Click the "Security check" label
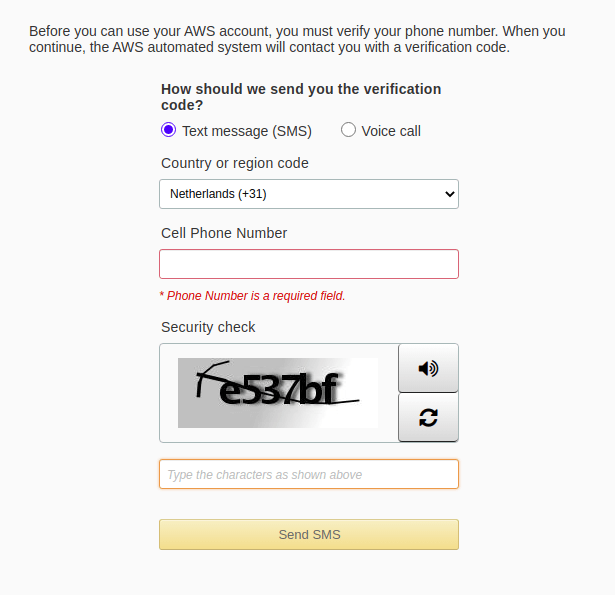Image resolution: width=615 pixels, height=595 pixels. click(208, 327)
